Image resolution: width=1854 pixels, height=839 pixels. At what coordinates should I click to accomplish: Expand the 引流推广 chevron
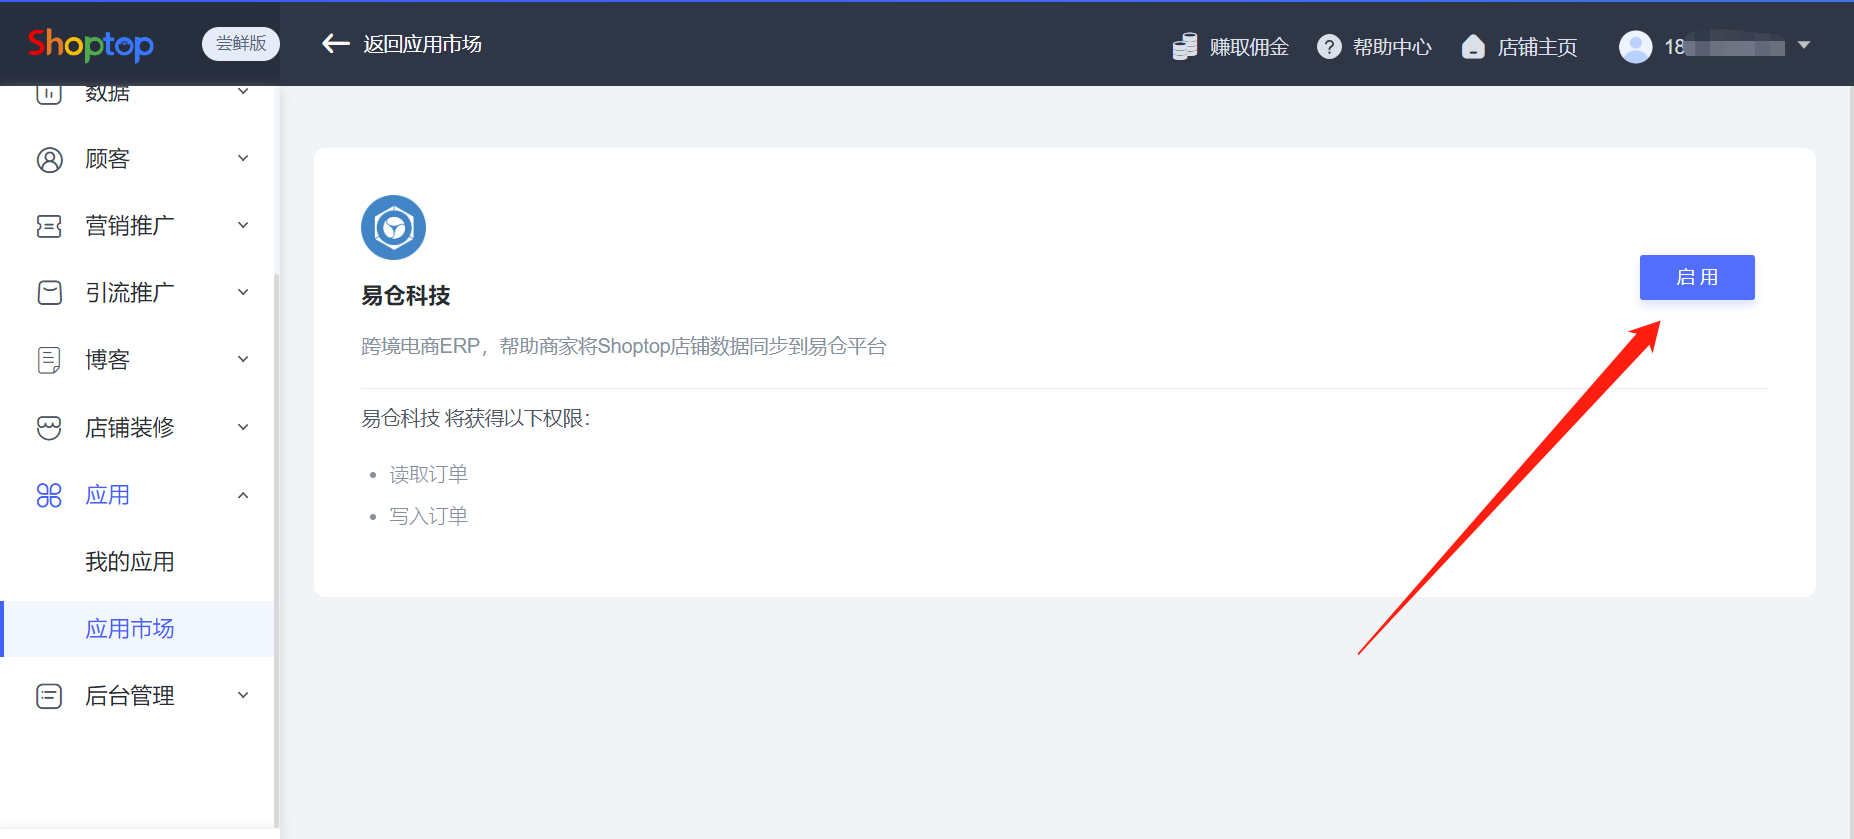(243, 292)
